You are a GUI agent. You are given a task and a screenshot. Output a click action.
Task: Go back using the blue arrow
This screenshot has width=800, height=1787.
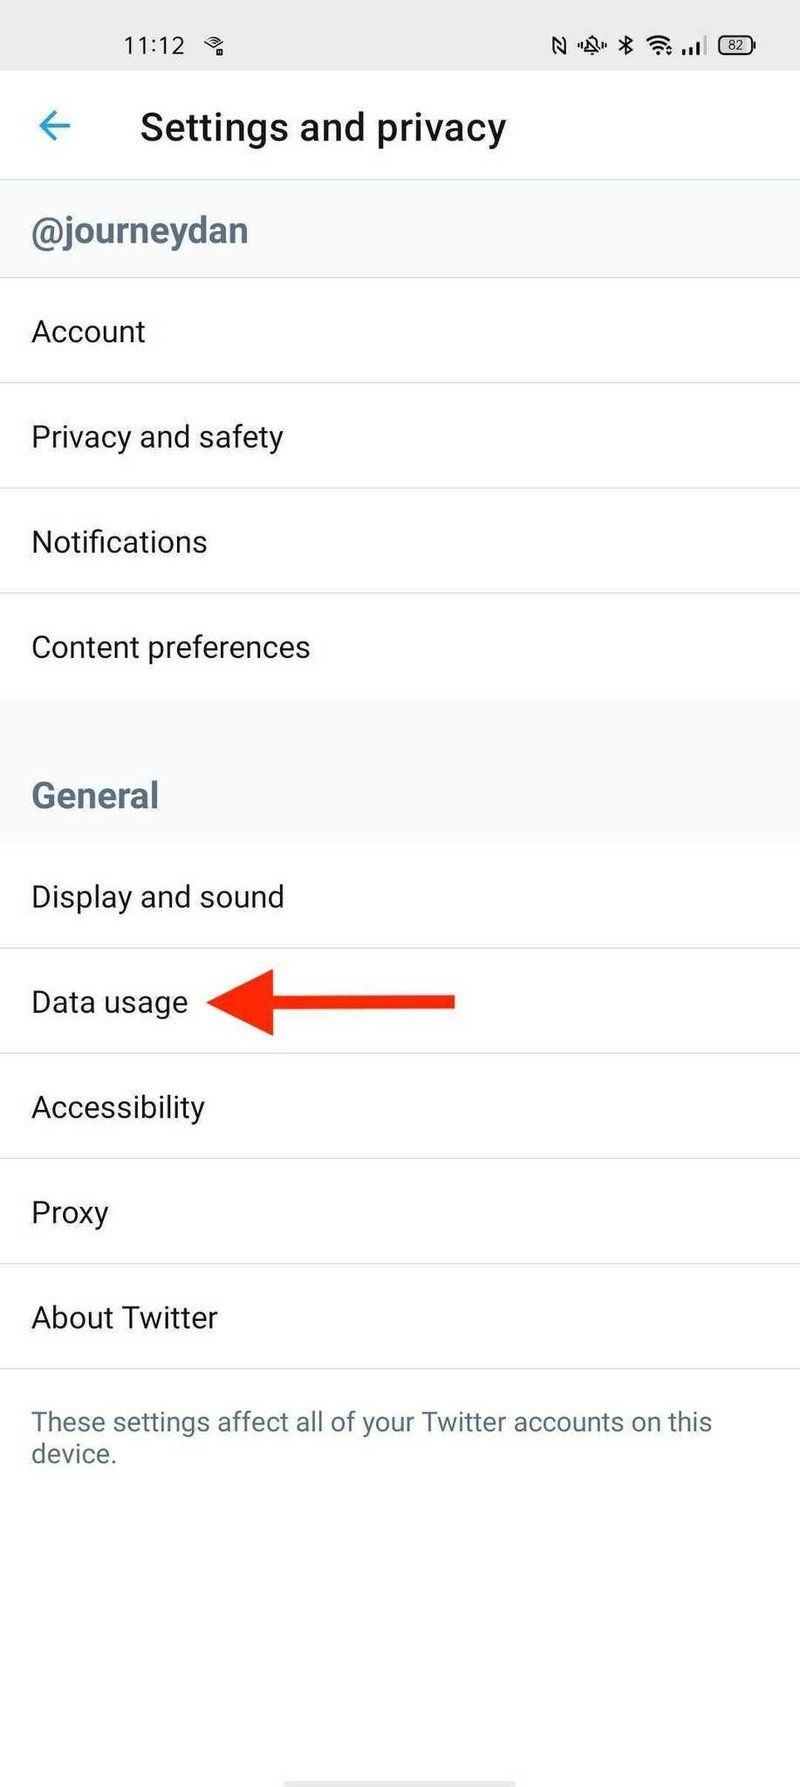point(54,126)
